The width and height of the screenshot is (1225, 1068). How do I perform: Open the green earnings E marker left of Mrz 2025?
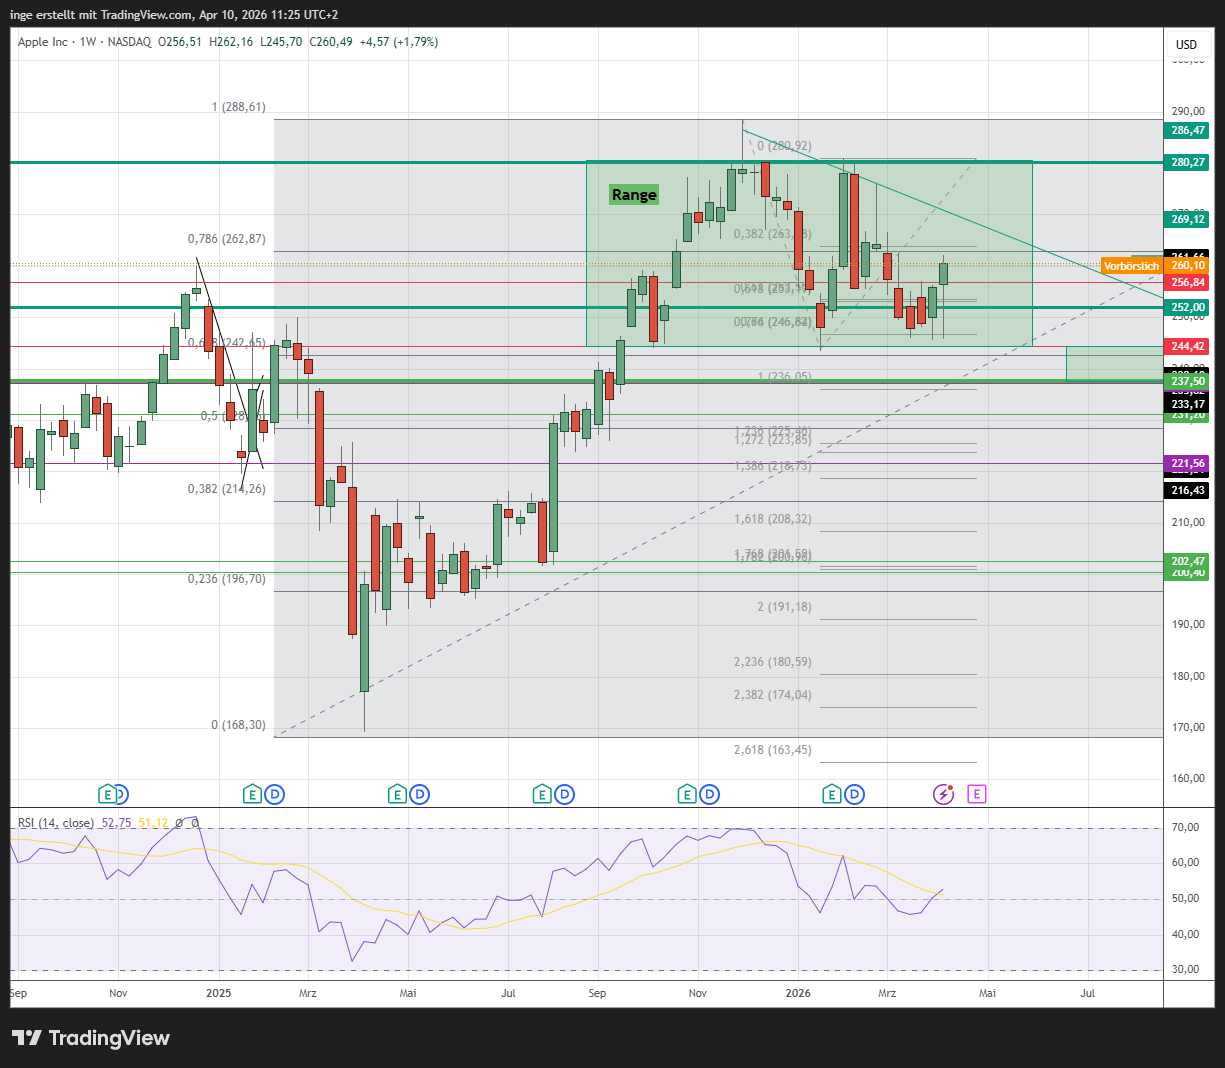click(252, 795)
